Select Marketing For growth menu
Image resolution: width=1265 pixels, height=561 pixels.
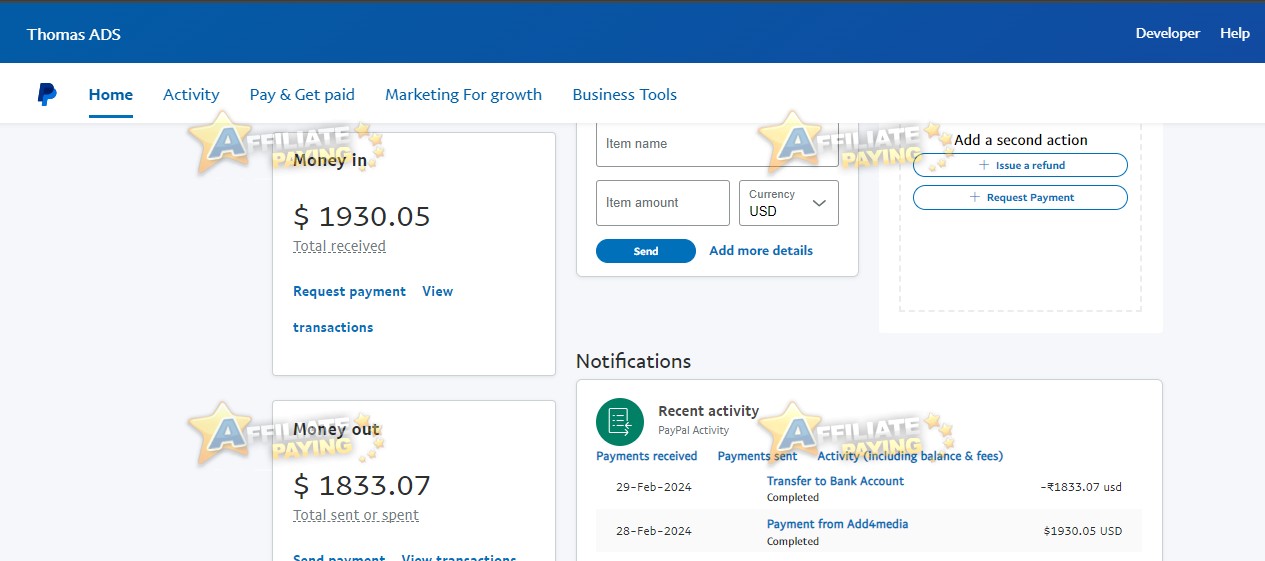coord(463,95)
